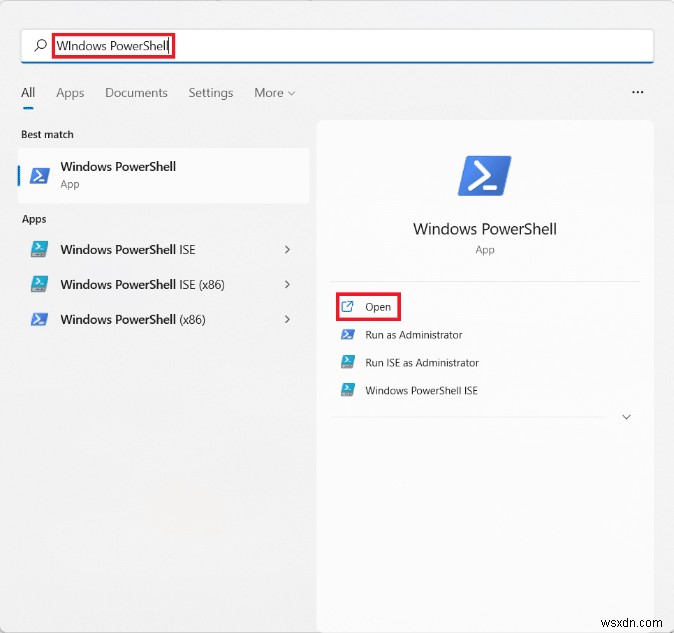
Task: Open the three-dot options menu
Action: pos(637,92)
